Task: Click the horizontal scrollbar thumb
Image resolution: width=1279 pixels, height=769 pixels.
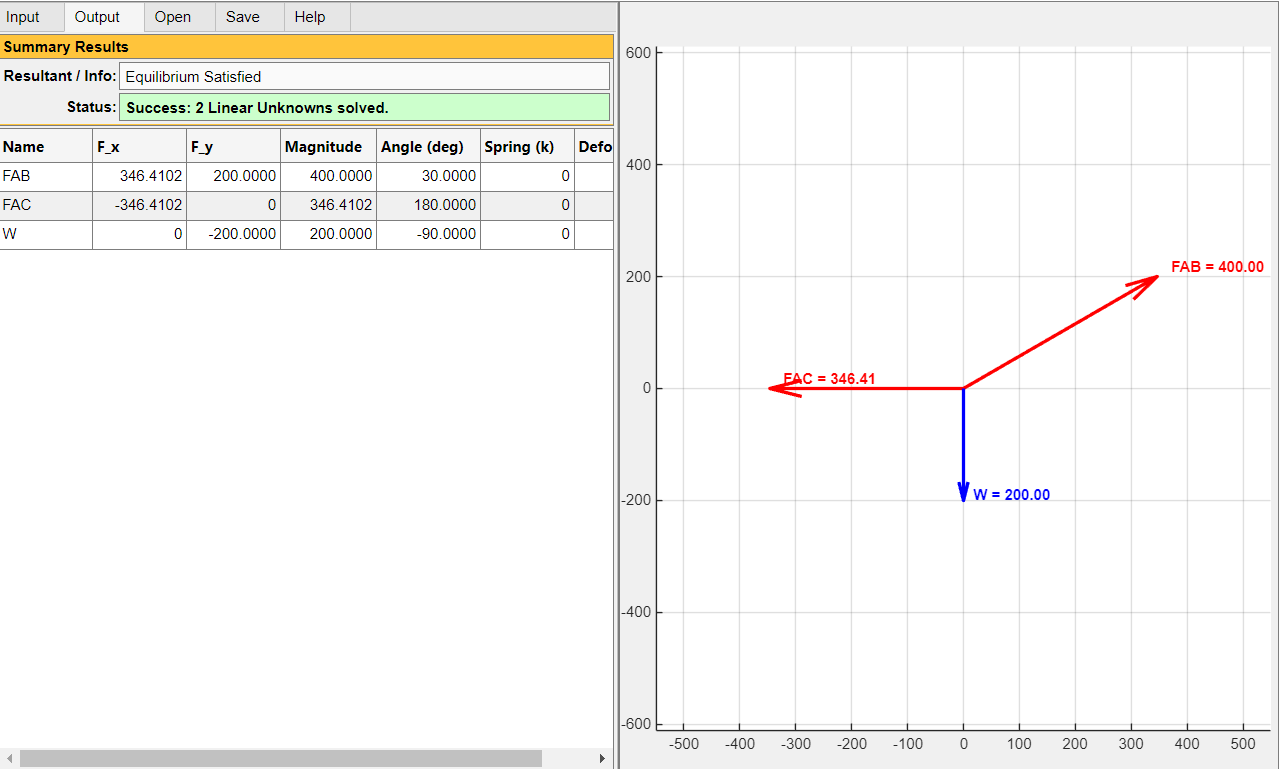Action: [x=280, y=759]
